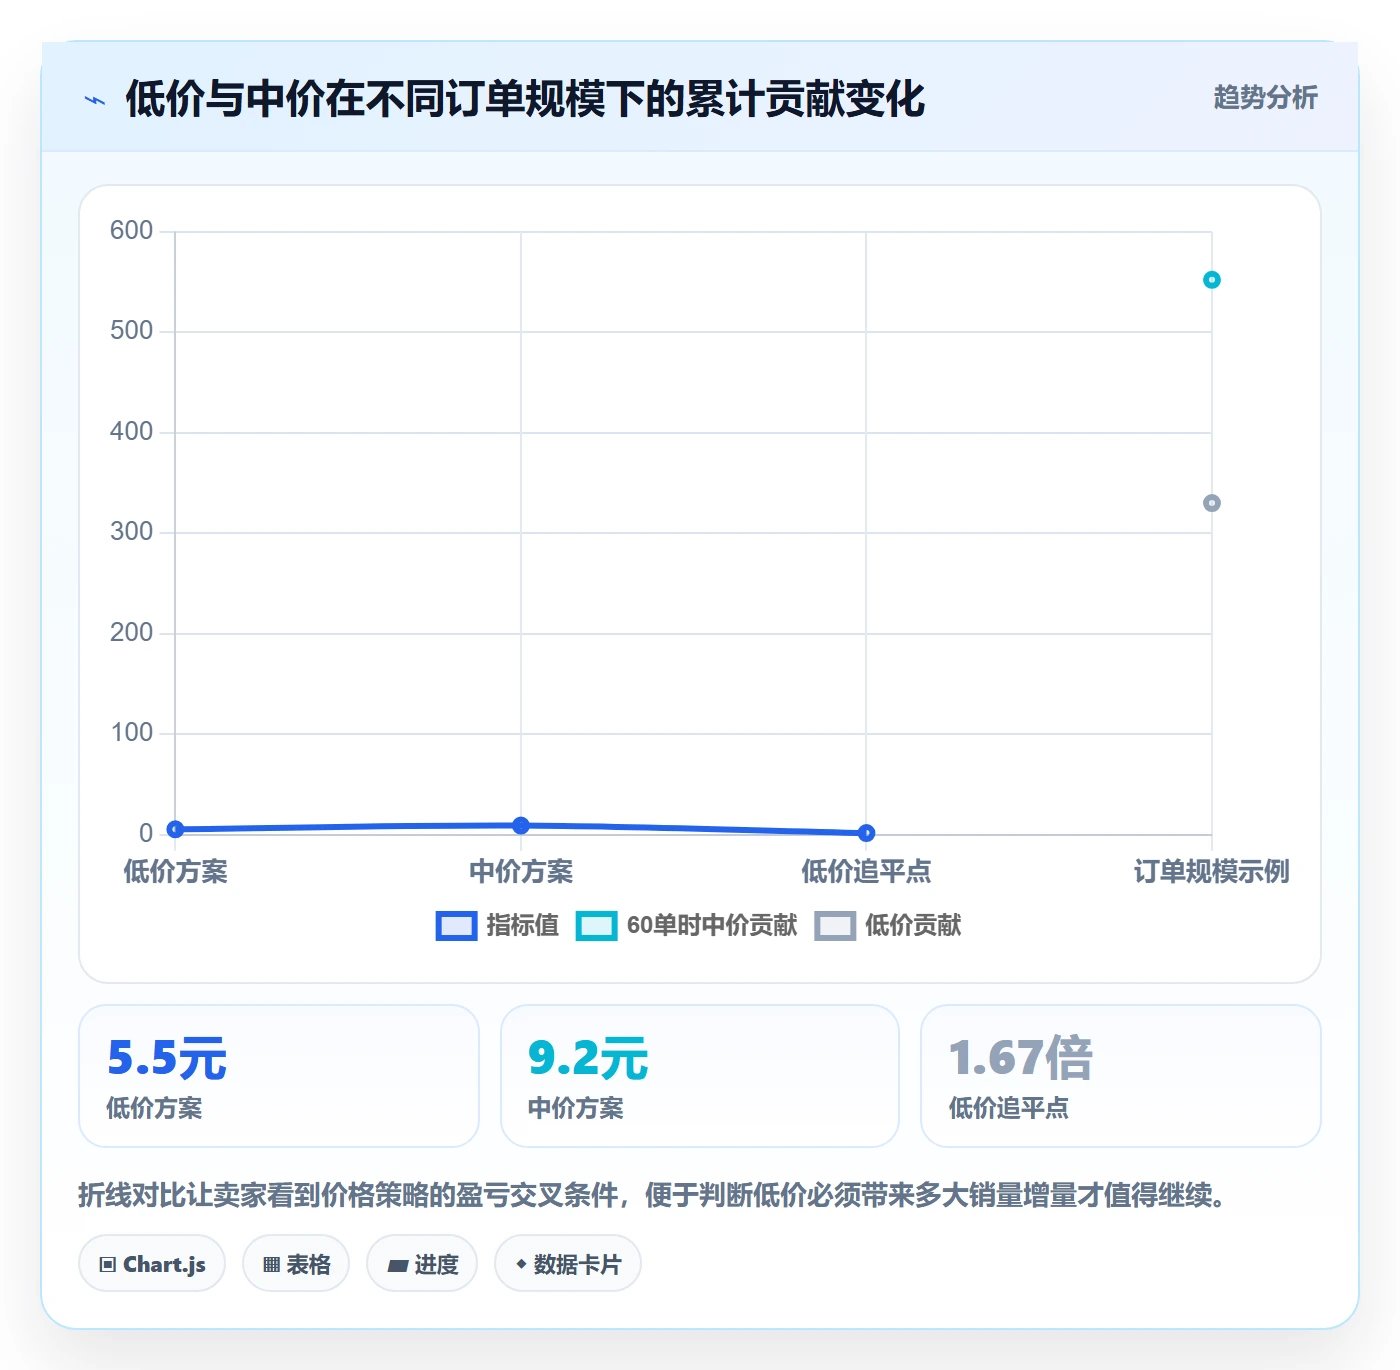The width and height of the screenshot is (1400, 1370).
Task: Click the 指标值 legend label
Action: click(522, 926)
